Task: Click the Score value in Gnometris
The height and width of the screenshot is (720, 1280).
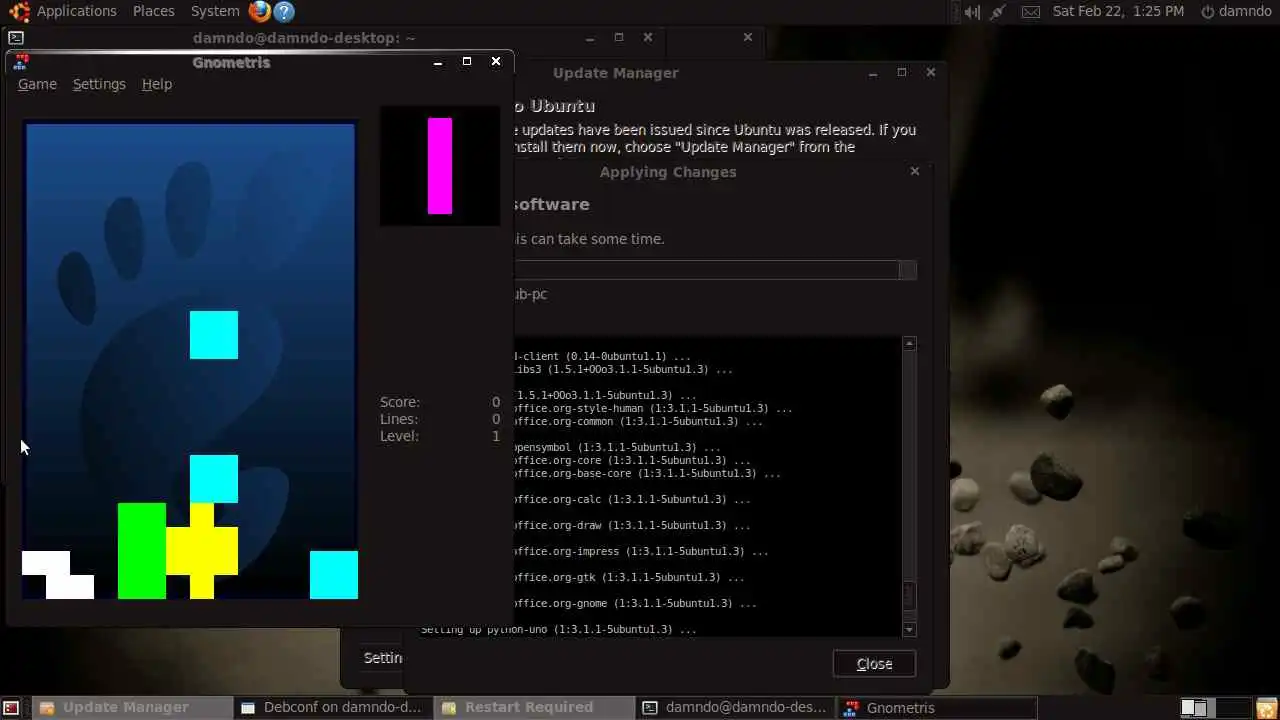Action: click(496, 402)
